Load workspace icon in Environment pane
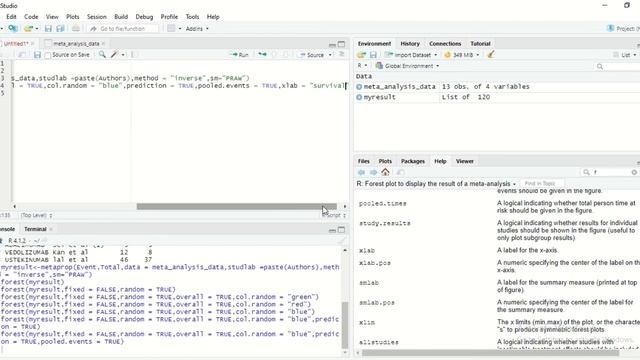 361,55
